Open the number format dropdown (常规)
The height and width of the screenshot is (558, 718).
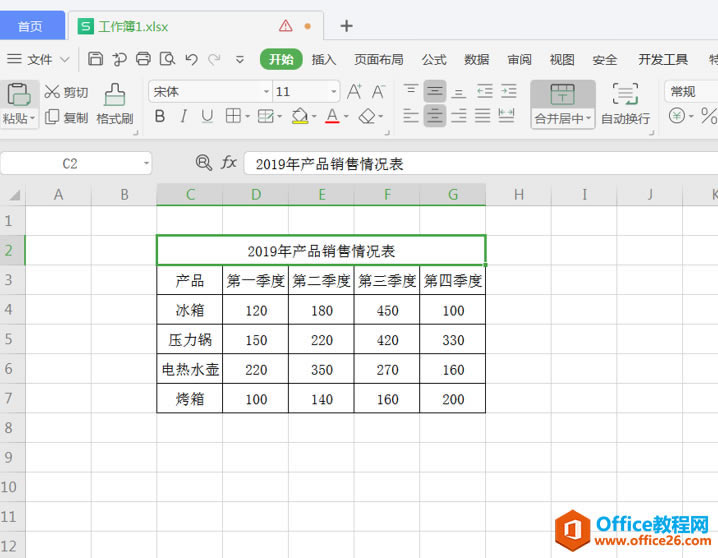point(691,92)
